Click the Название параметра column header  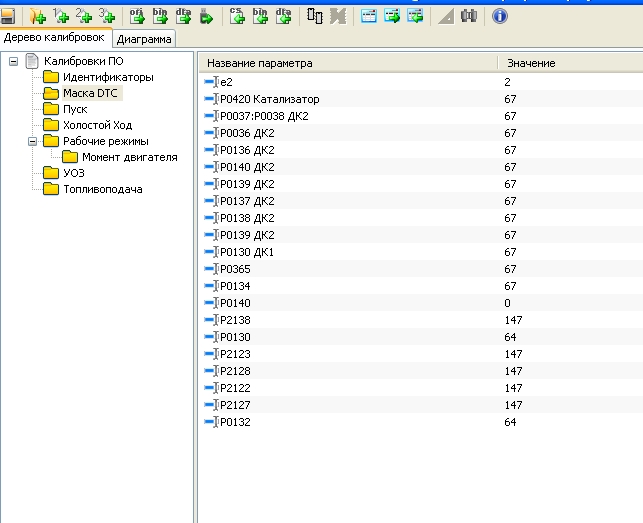click(x=259, y=63)
